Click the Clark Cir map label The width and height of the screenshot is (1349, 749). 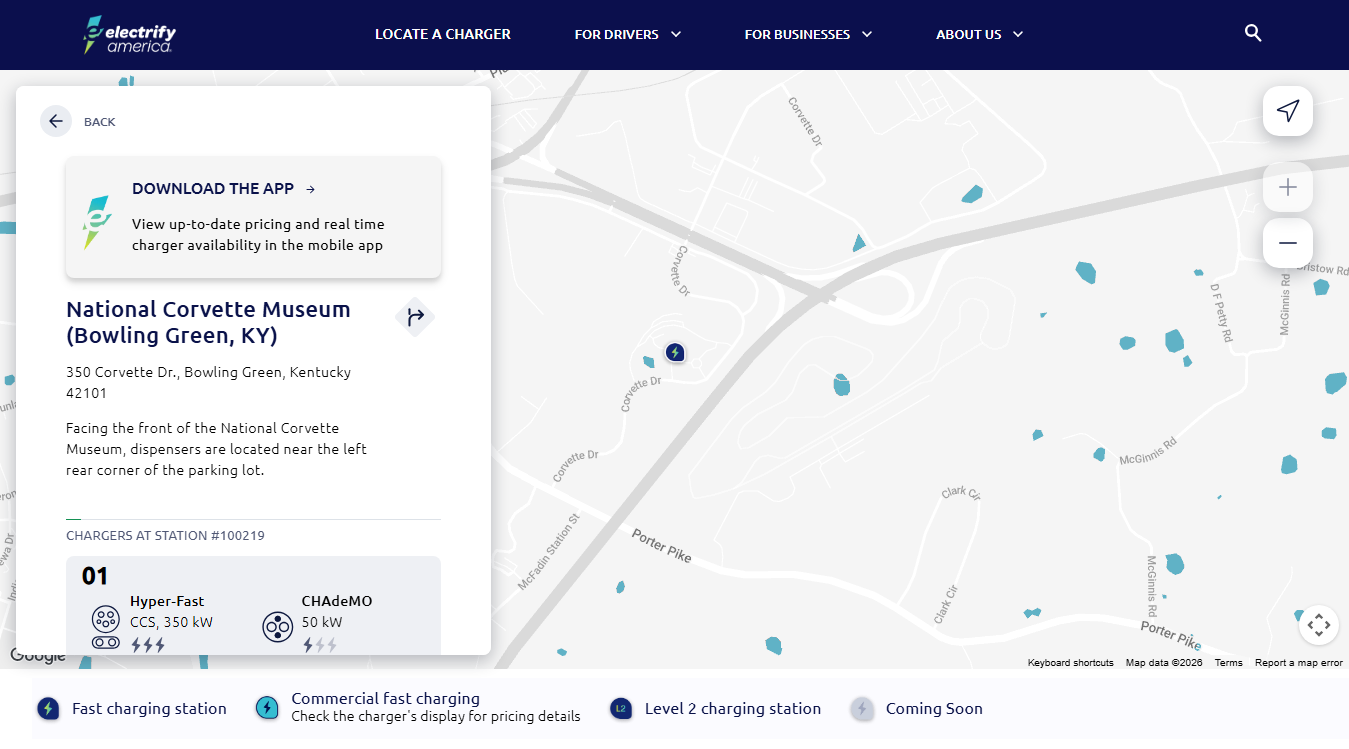962,494
